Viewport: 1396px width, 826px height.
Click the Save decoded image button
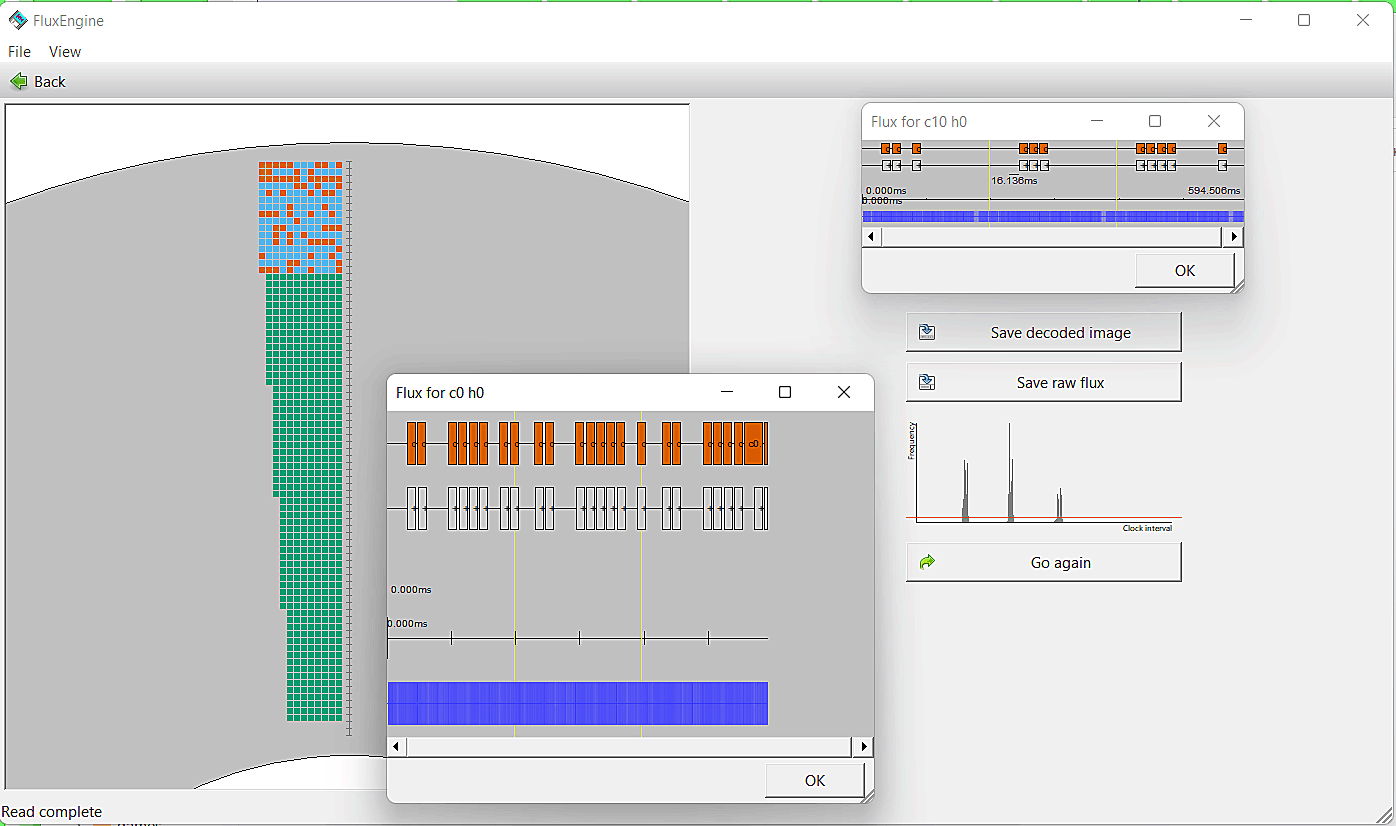[x=1060, y=332]
